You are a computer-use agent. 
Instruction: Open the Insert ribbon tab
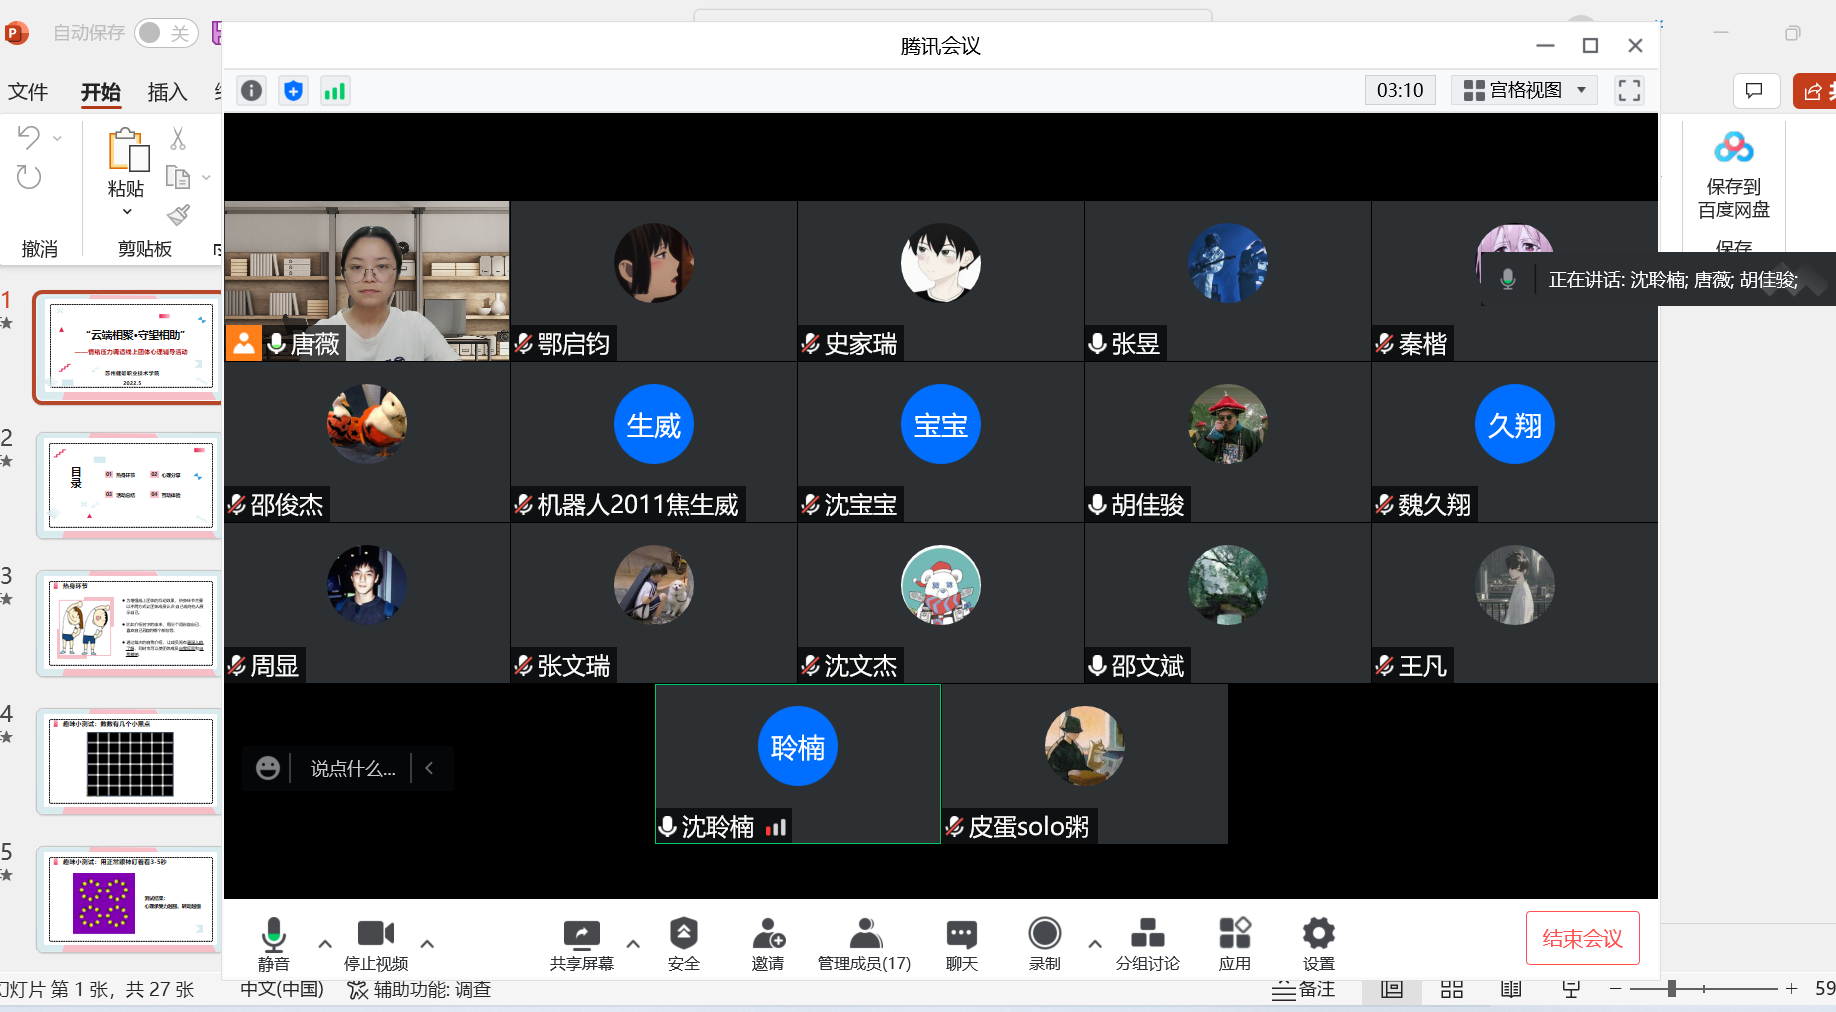(x=167, y=92)
